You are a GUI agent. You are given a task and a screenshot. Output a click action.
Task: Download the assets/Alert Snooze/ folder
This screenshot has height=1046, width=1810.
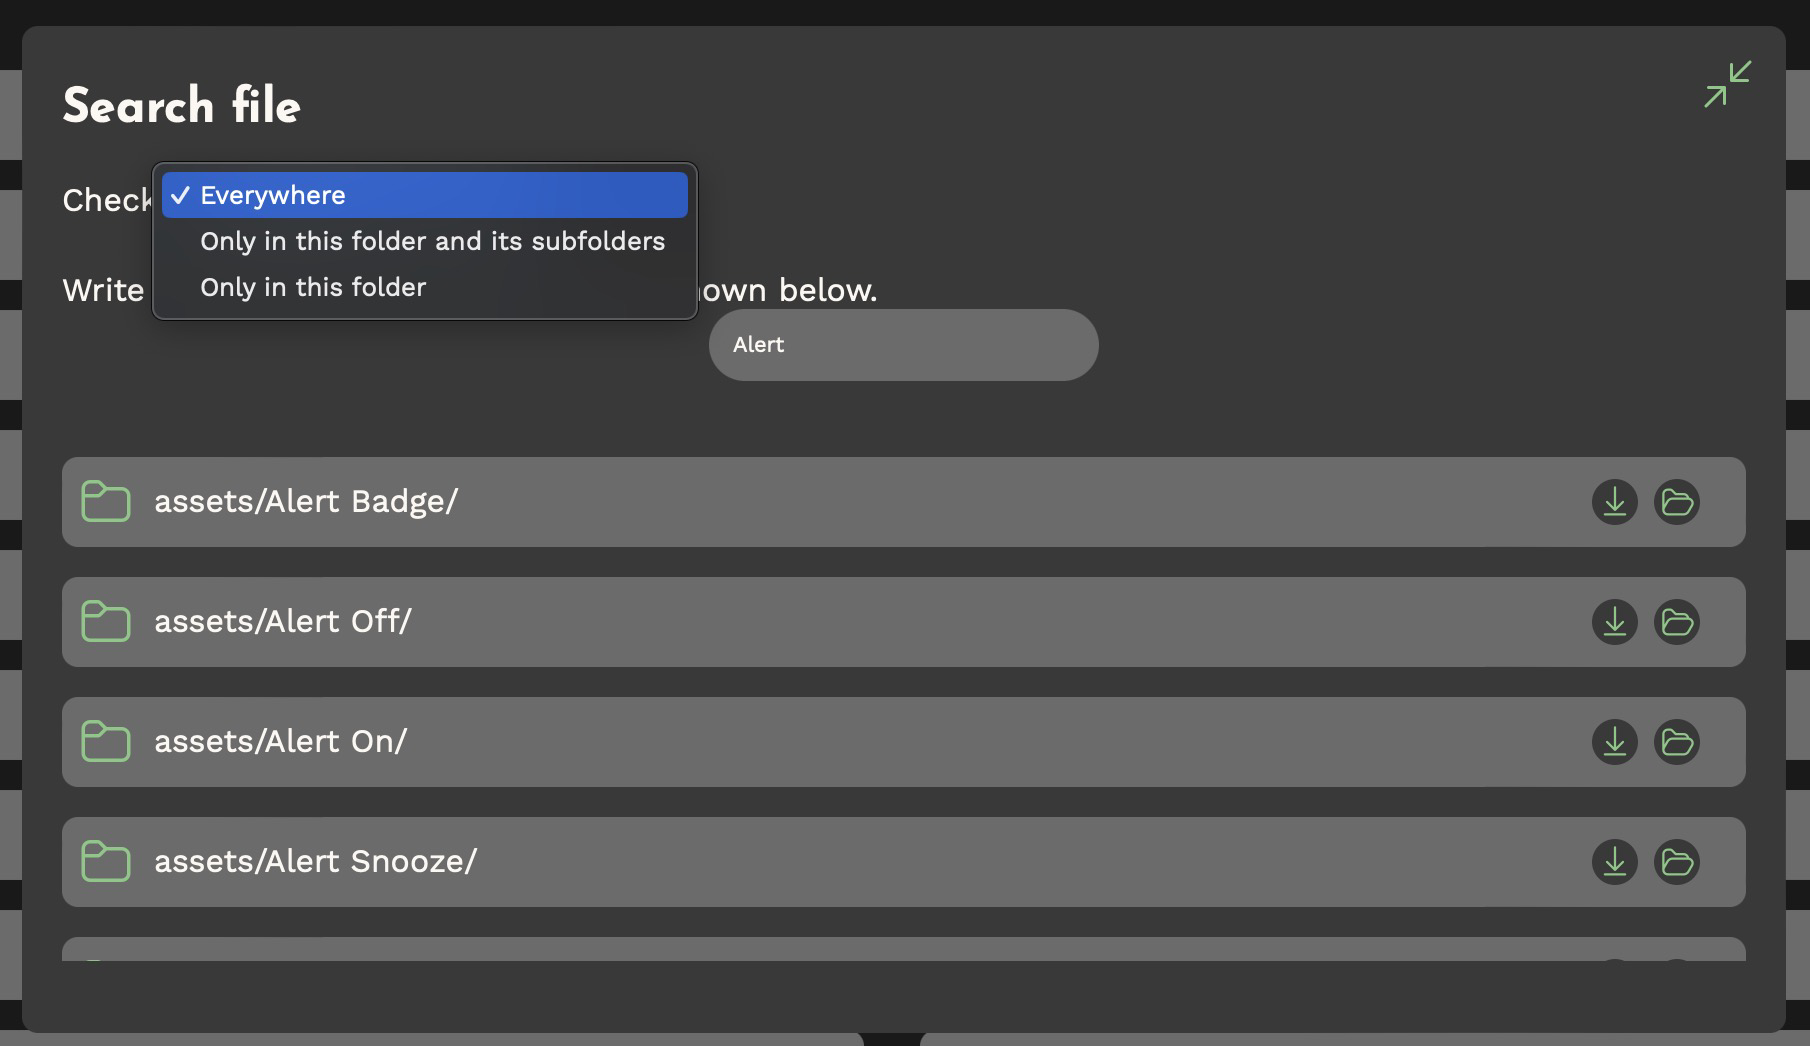(x=1615, y=862)
